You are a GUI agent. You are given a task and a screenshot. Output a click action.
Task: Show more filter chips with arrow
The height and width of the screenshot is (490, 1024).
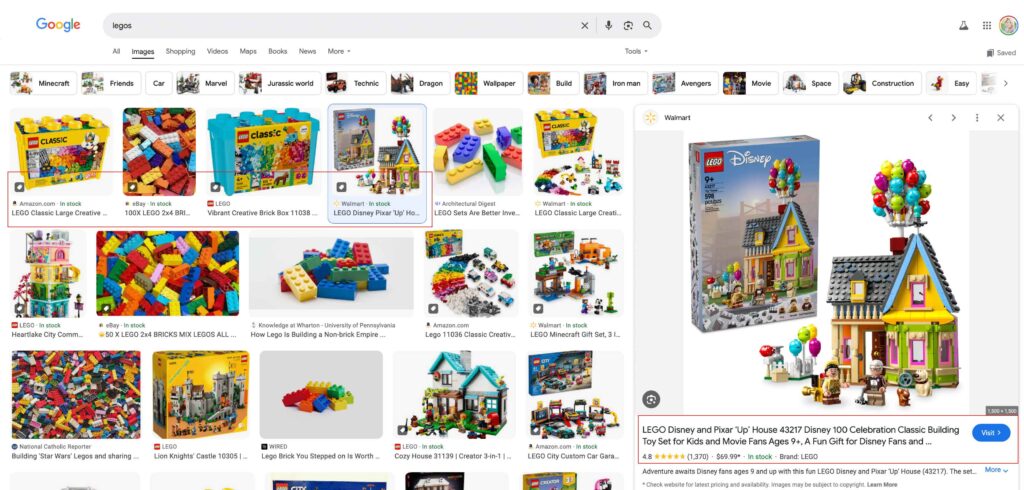(x=1006, y=83)
